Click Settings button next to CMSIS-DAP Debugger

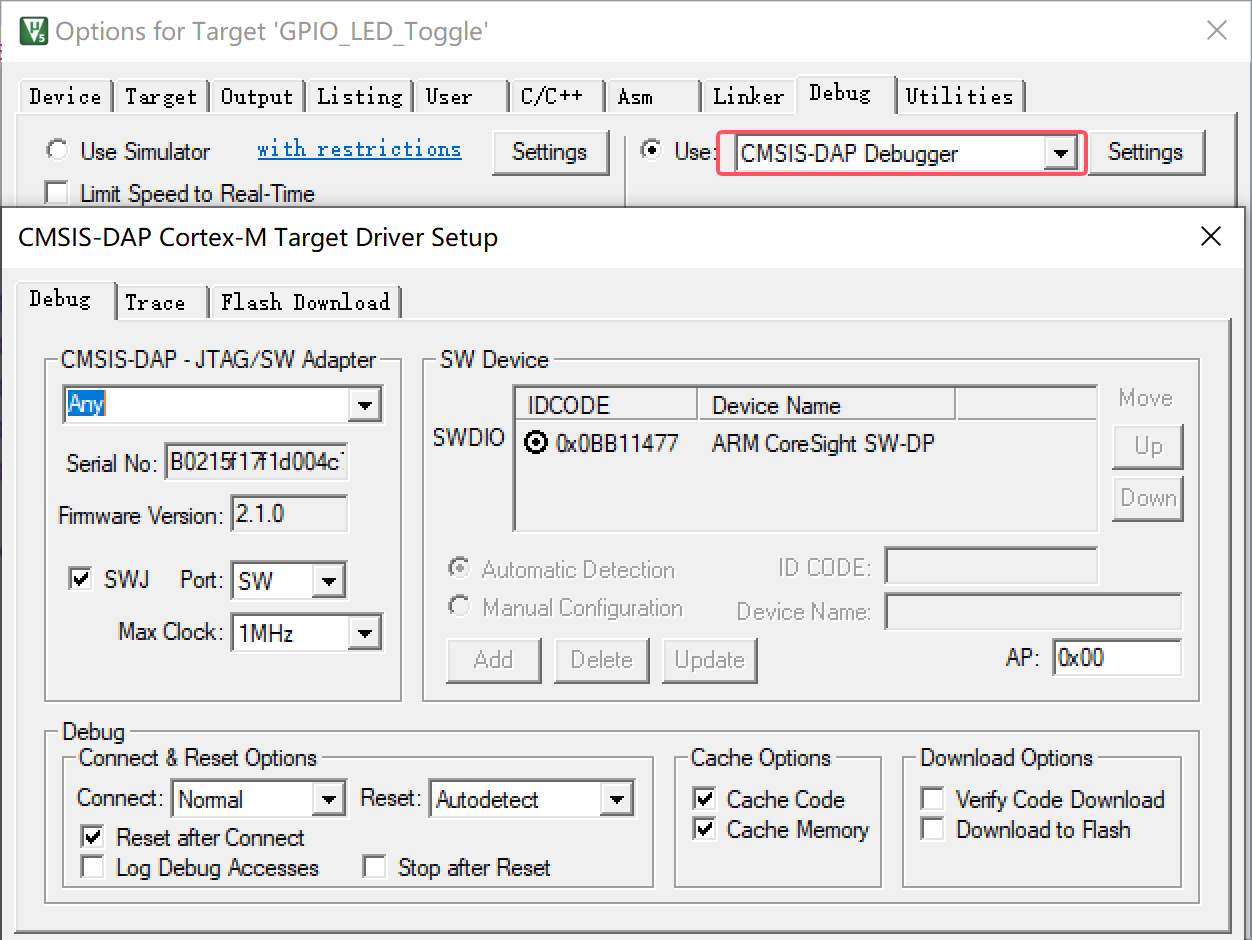(1145, 152)
